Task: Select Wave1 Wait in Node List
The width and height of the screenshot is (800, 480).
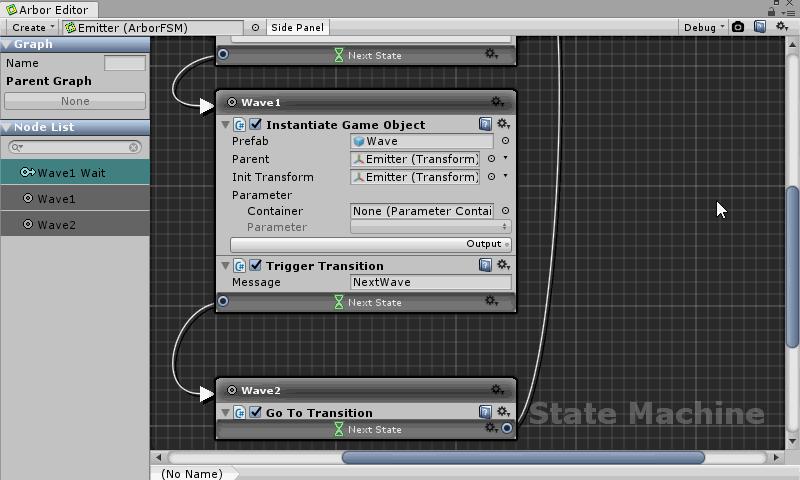Action: (x=75, y=172)
